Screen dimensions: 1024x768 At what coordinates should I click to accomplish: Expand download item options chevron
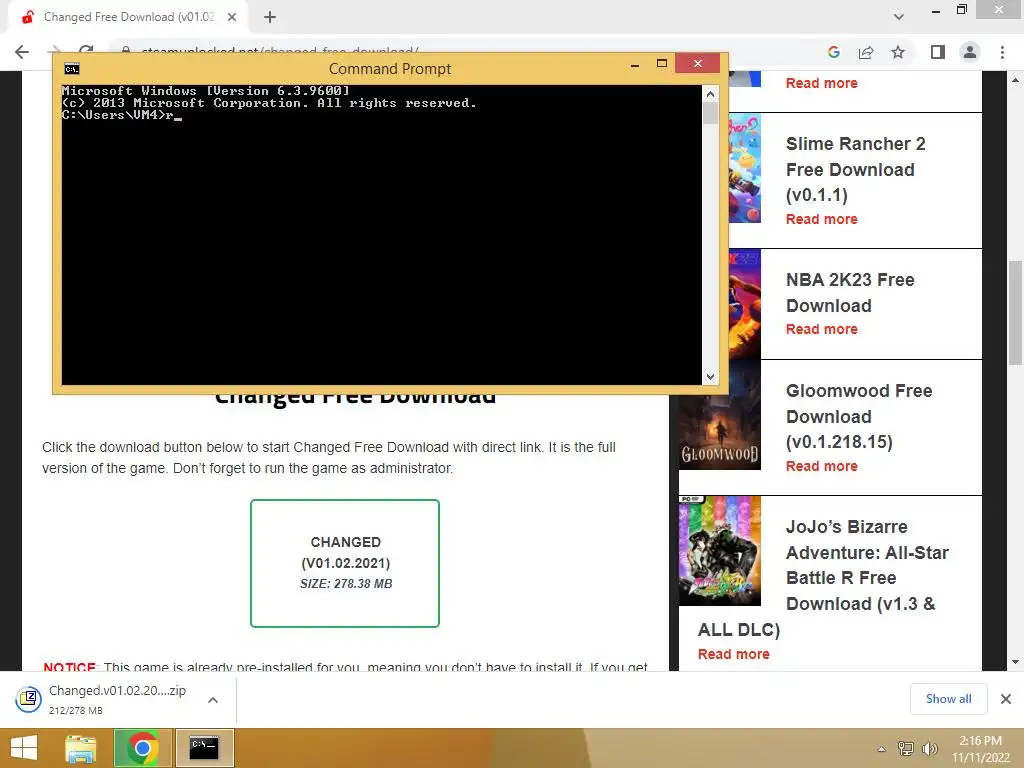tap(213, 699)
